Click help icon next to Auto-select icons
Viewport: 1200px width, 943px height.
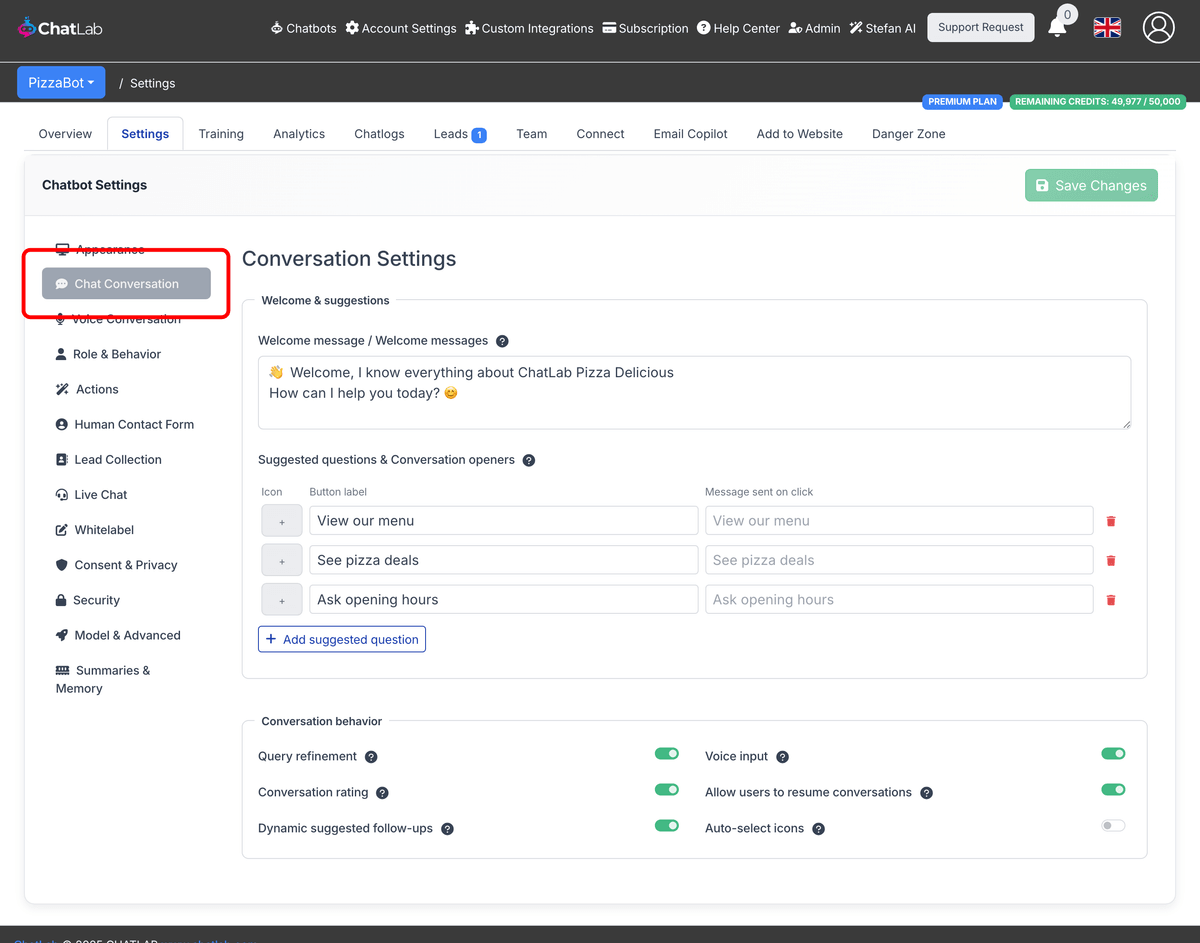point(818,829)
